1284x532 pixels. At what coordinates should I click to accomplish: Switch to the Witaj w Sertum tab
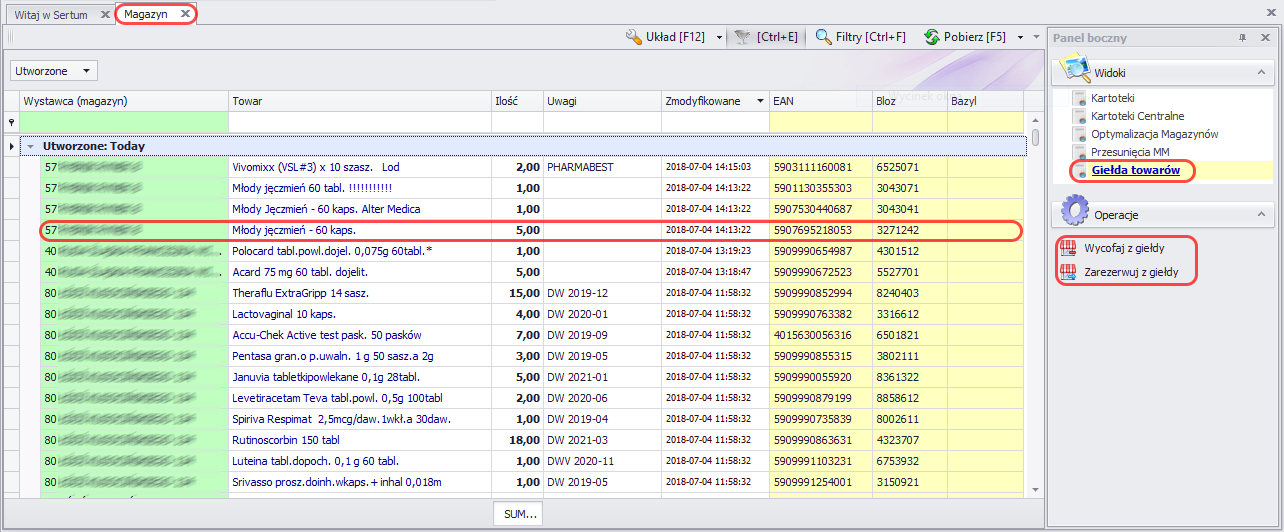(x=51, y=15)
